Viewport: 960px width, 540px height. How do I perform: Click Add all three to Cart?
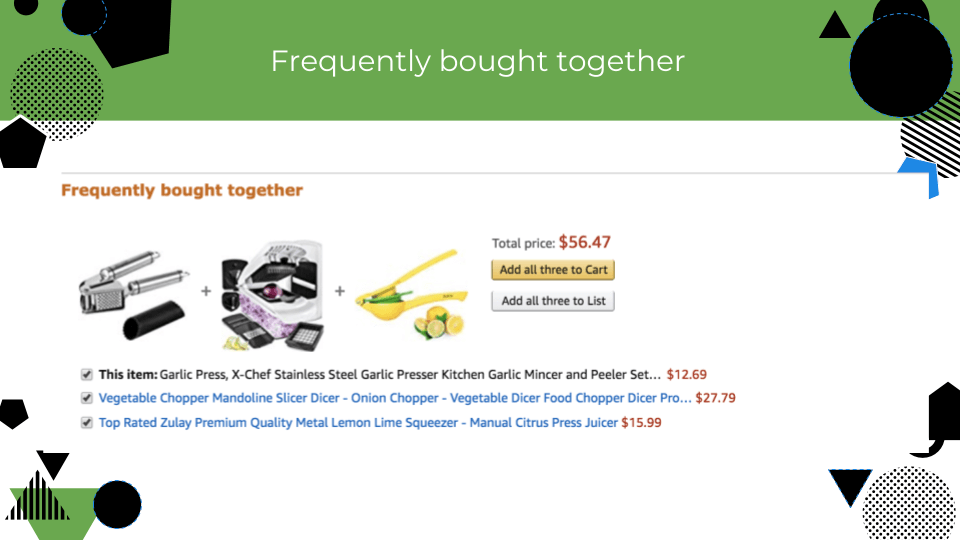(x=553, y=270)
